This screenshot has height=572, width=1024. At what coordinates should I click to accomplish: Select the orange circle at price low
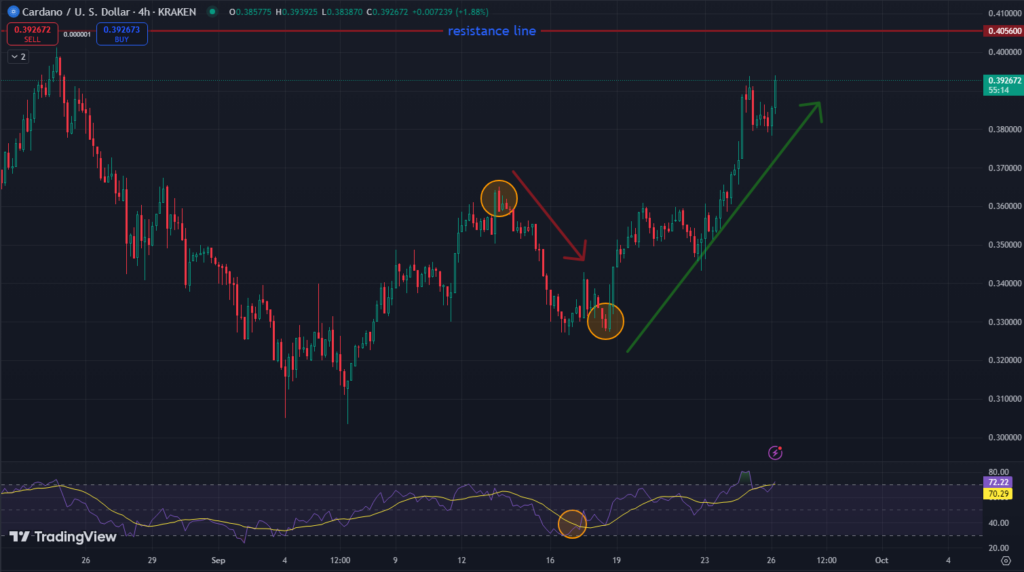tap(605, 321)
